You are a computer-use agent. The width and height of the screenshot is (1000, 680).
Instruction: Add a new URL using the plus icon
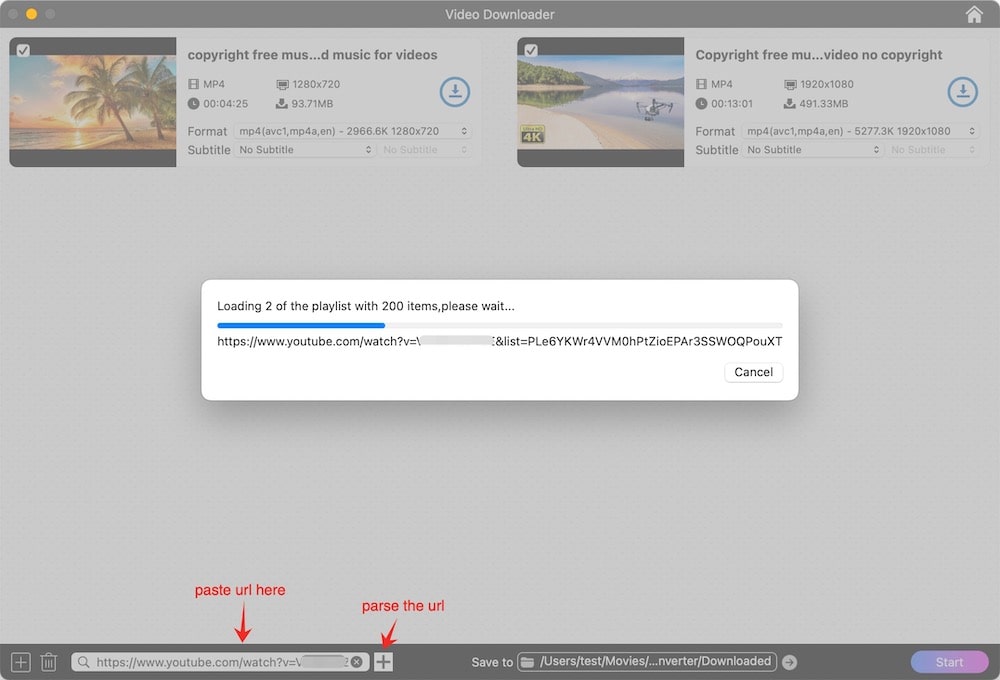tap(20, 661)
